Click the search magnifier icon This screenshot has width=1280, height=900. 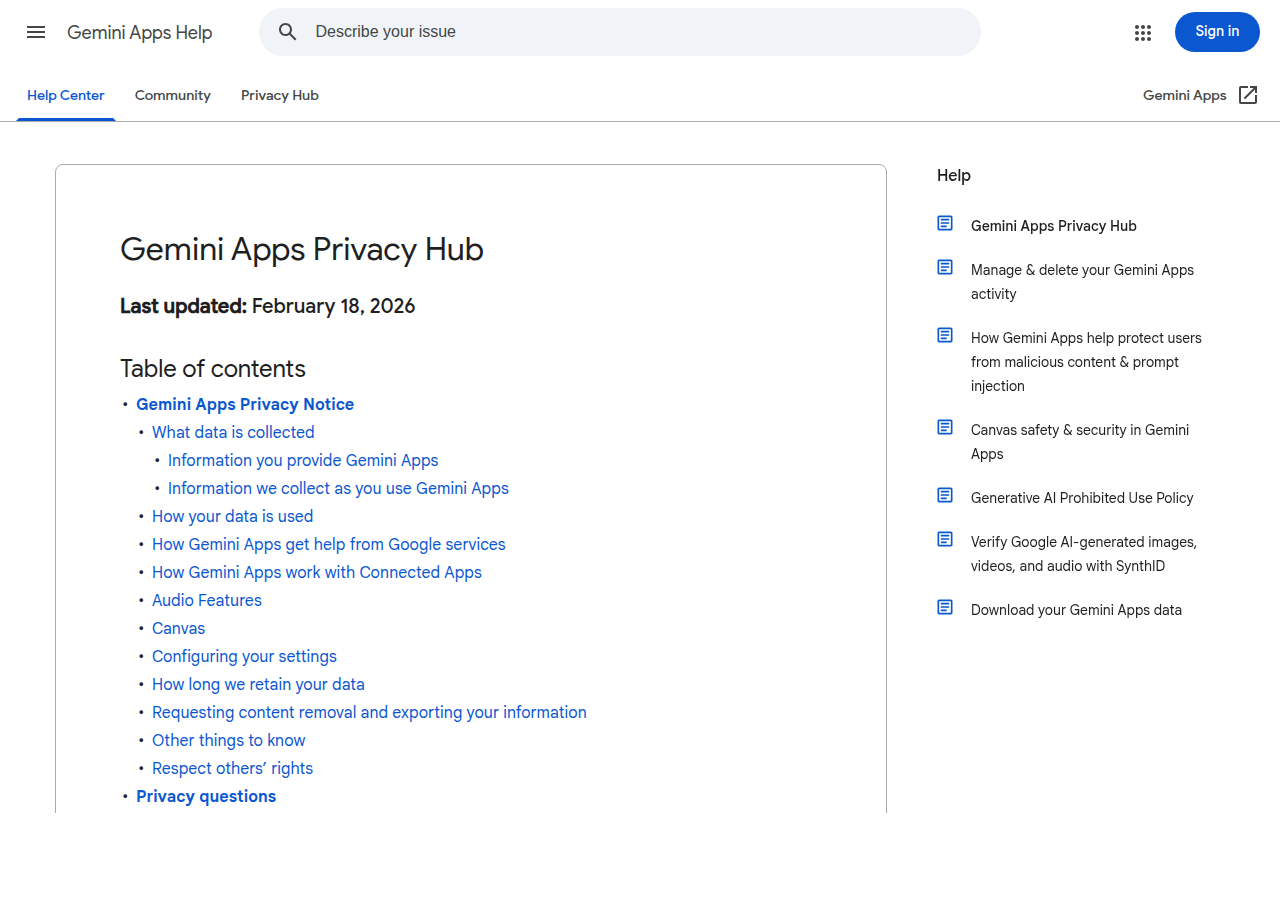click(x=288, y=32)
